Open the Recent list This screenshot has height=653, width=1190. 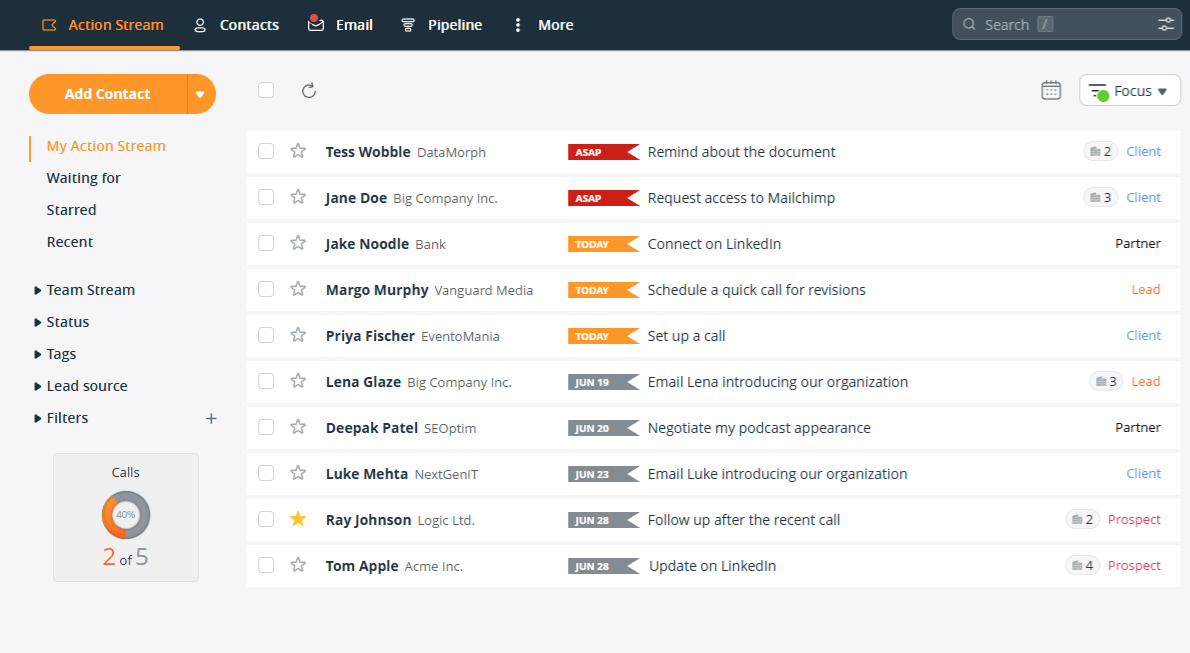pyautogui.click(x=70, y=241)
